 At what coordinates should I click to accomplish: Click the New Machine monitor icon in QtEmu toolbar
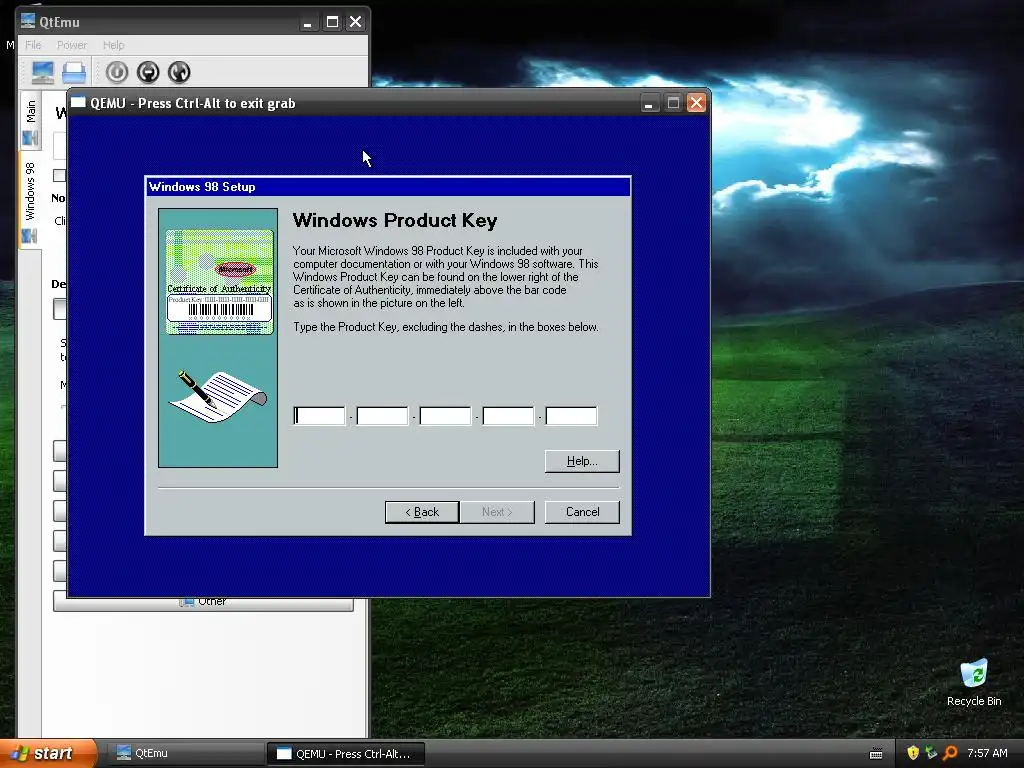pyautogui.click(x=42, y=72)
